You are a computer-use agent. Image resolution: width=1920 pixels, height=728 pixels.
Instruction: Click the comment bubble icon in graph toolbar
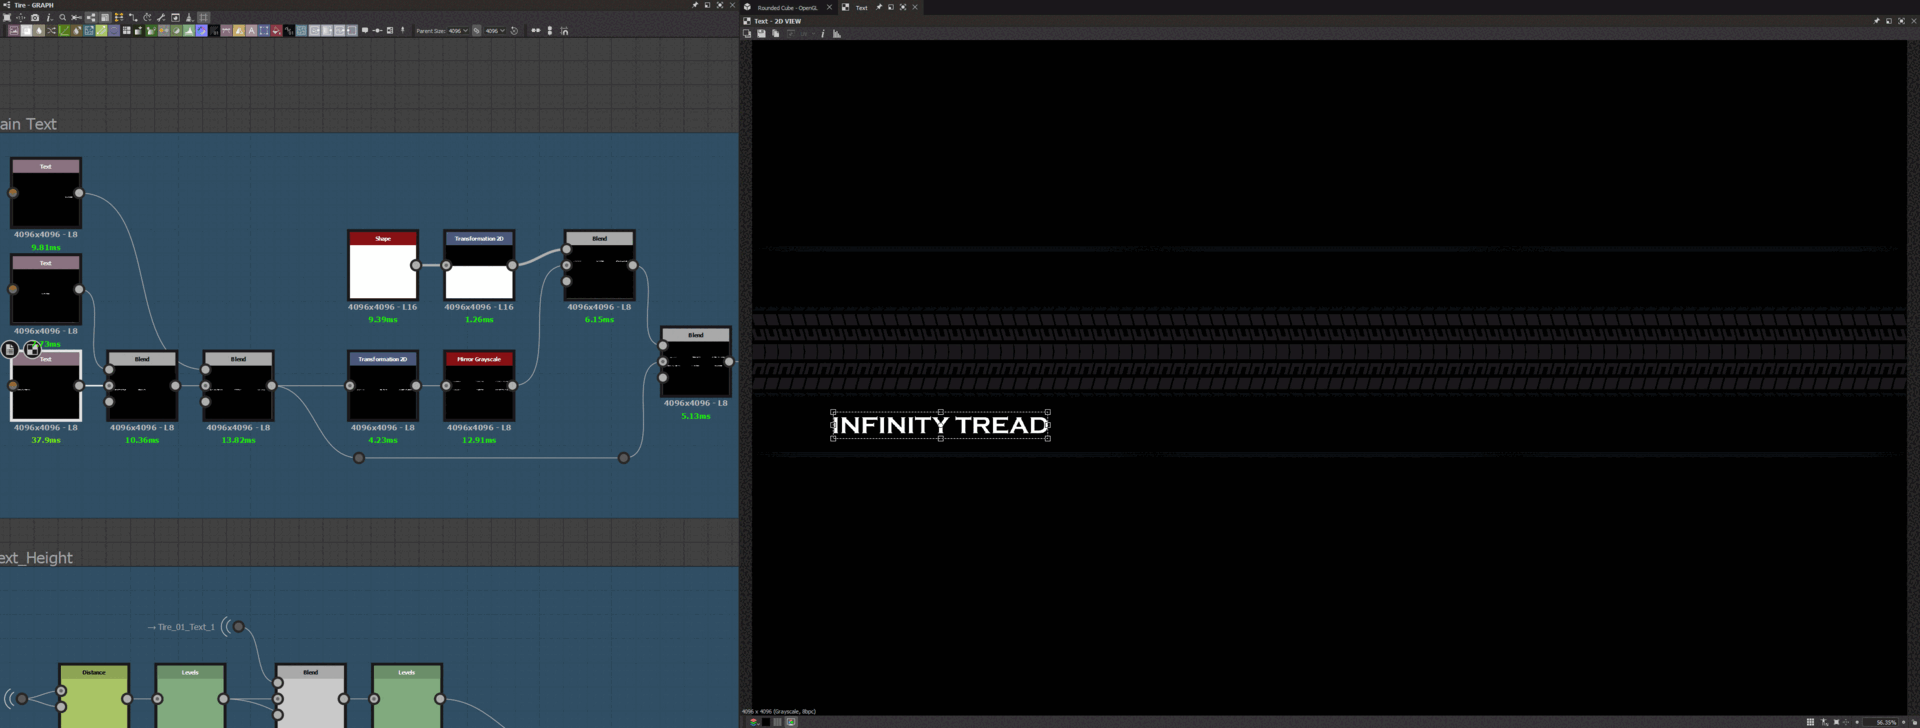pyautogui.click(x=364, y=31)
